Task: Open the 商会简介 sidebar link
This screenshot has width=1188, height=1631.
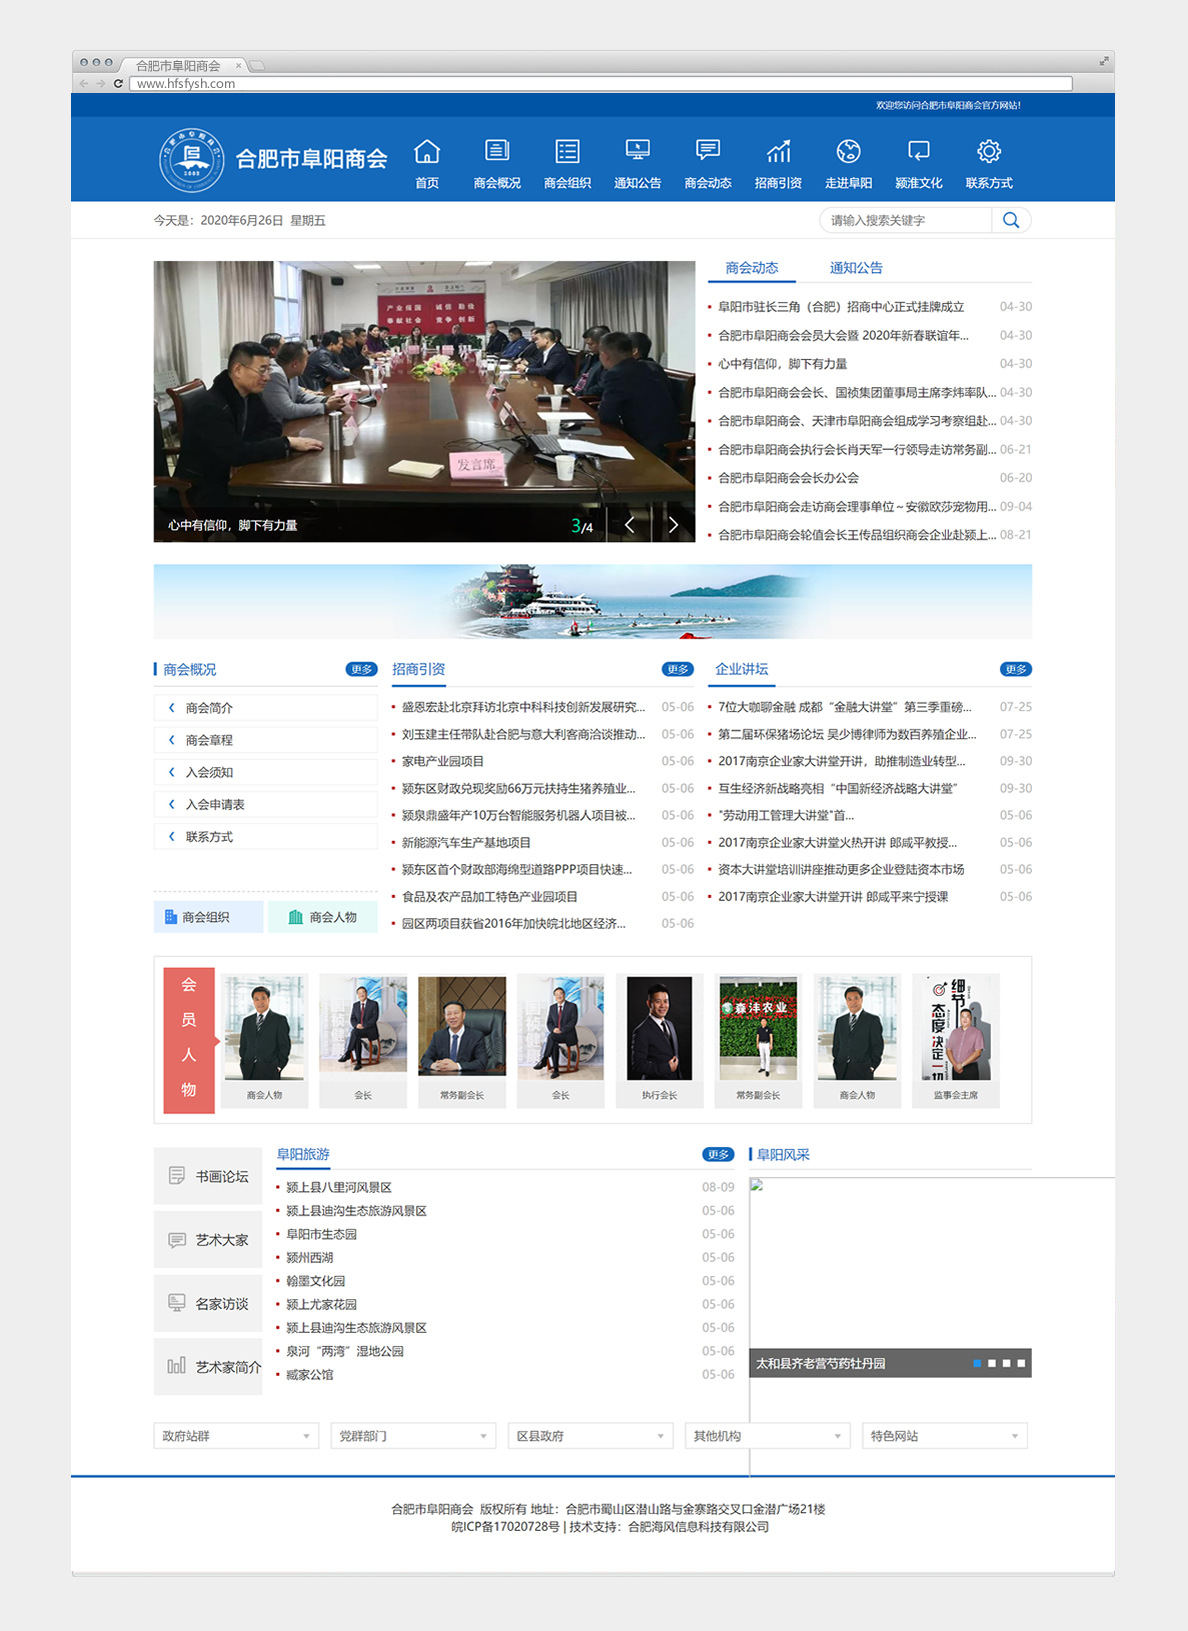Action: (209, 708)
